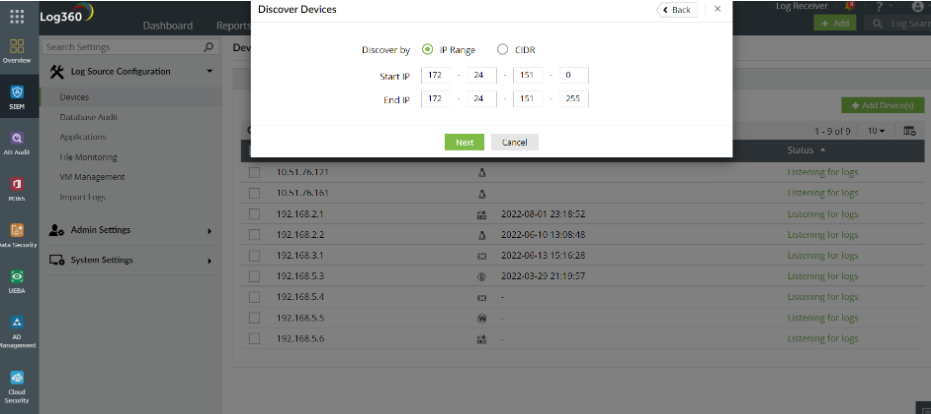
Task: Click the device type icon for 192.168.5.5
Action: click(x=482, y=318)
